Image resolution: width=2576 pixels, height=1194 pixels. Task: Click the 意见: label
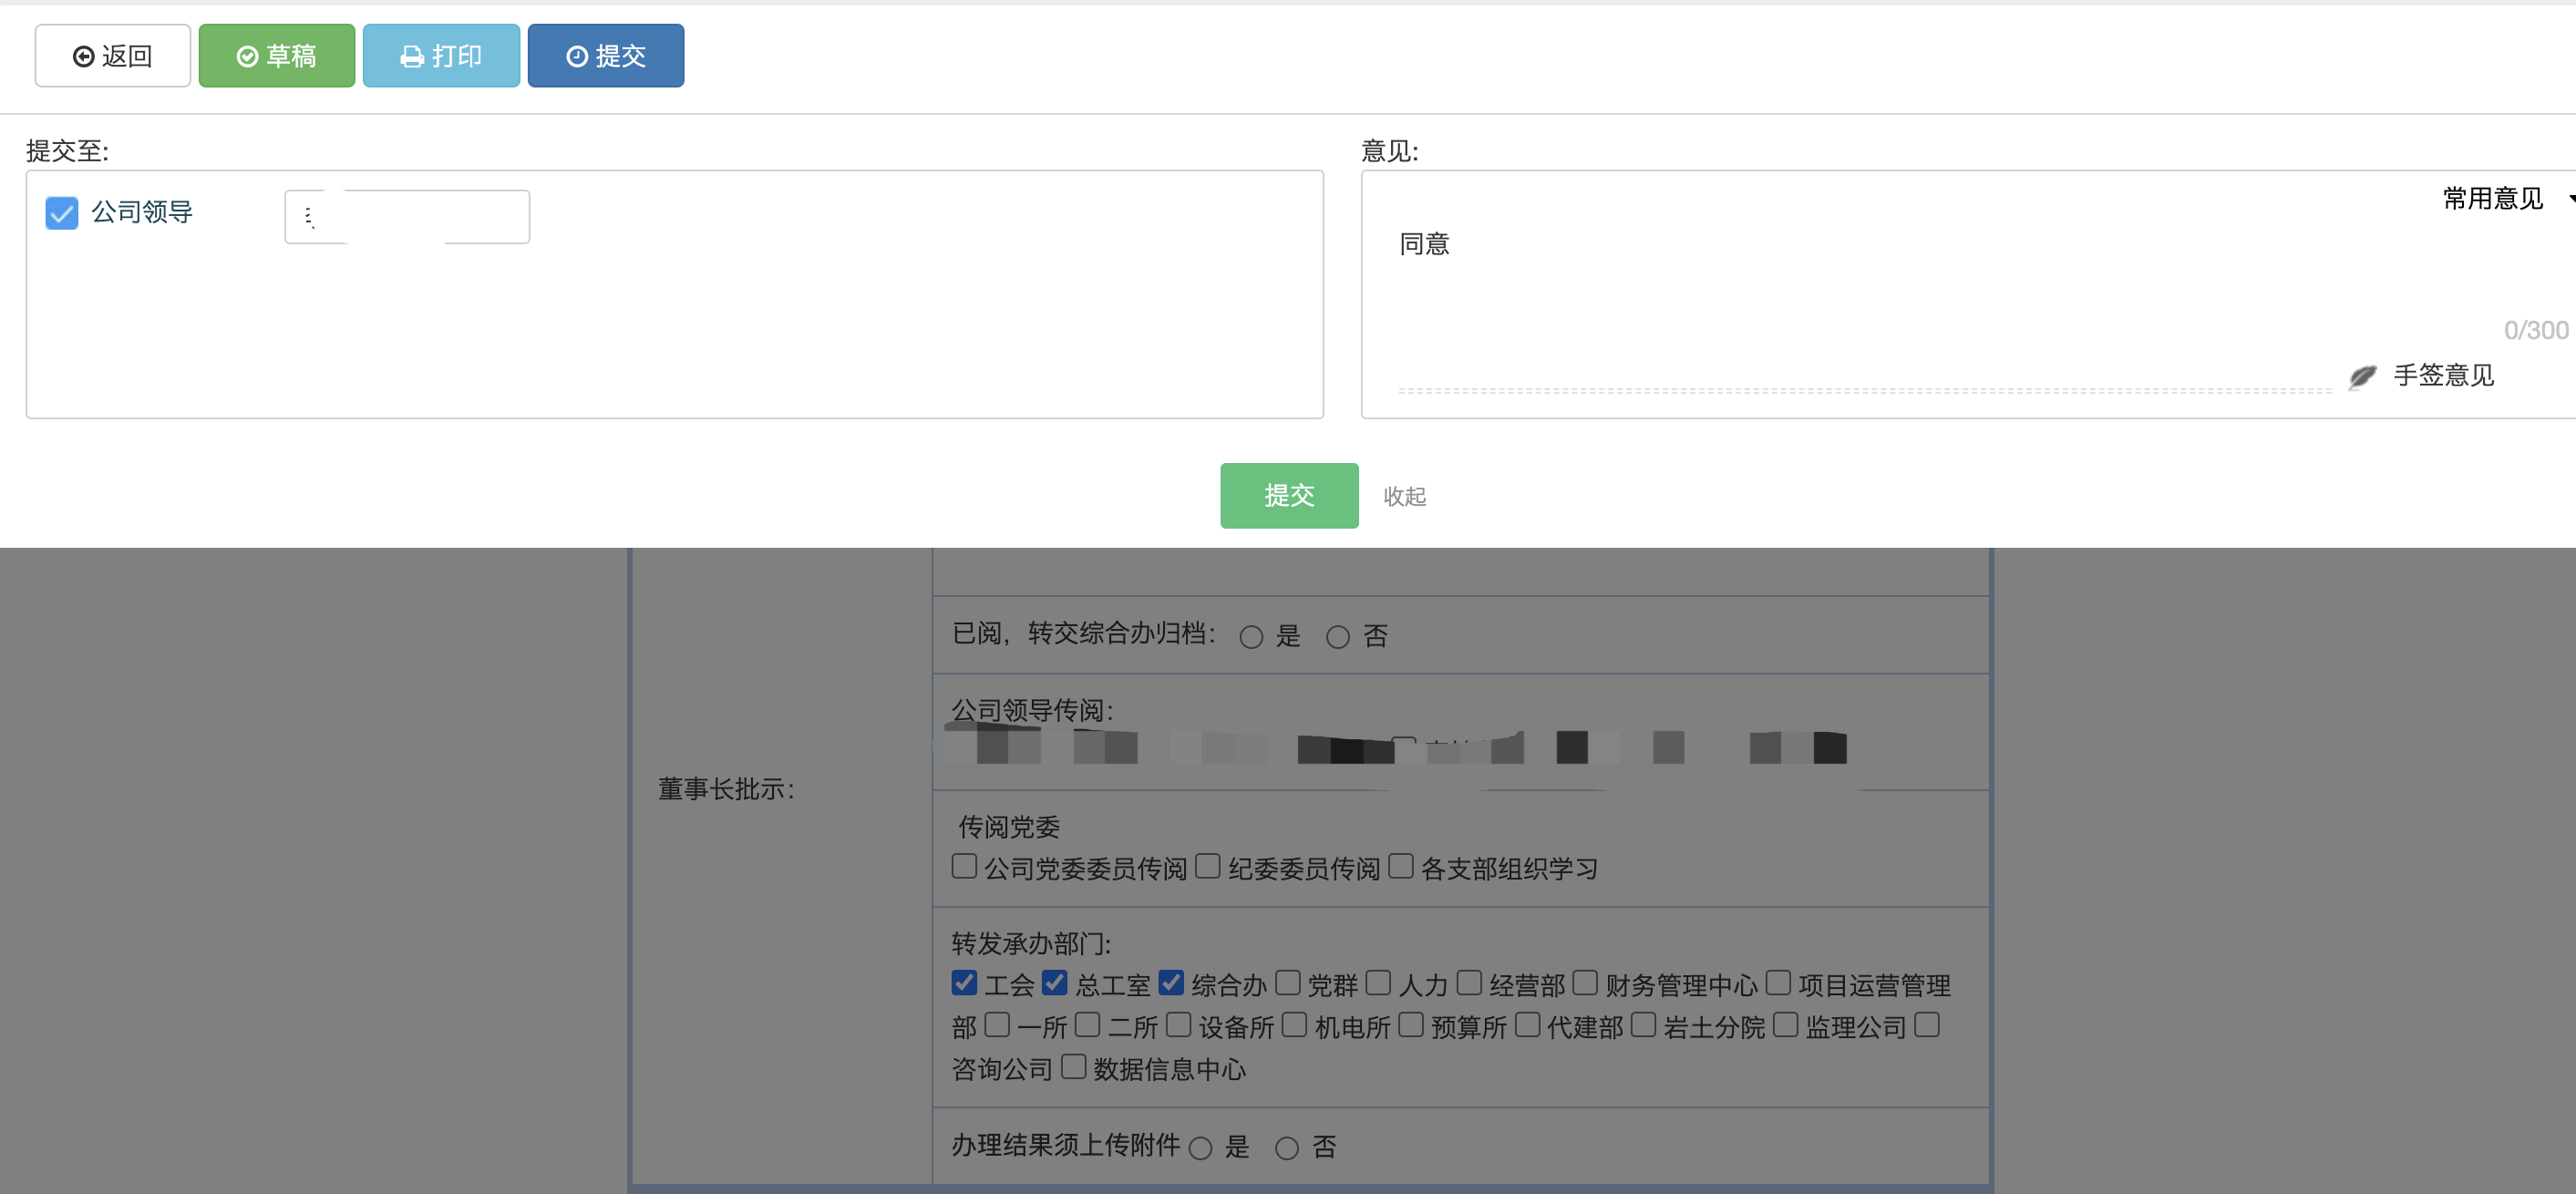coord(1390,151)
